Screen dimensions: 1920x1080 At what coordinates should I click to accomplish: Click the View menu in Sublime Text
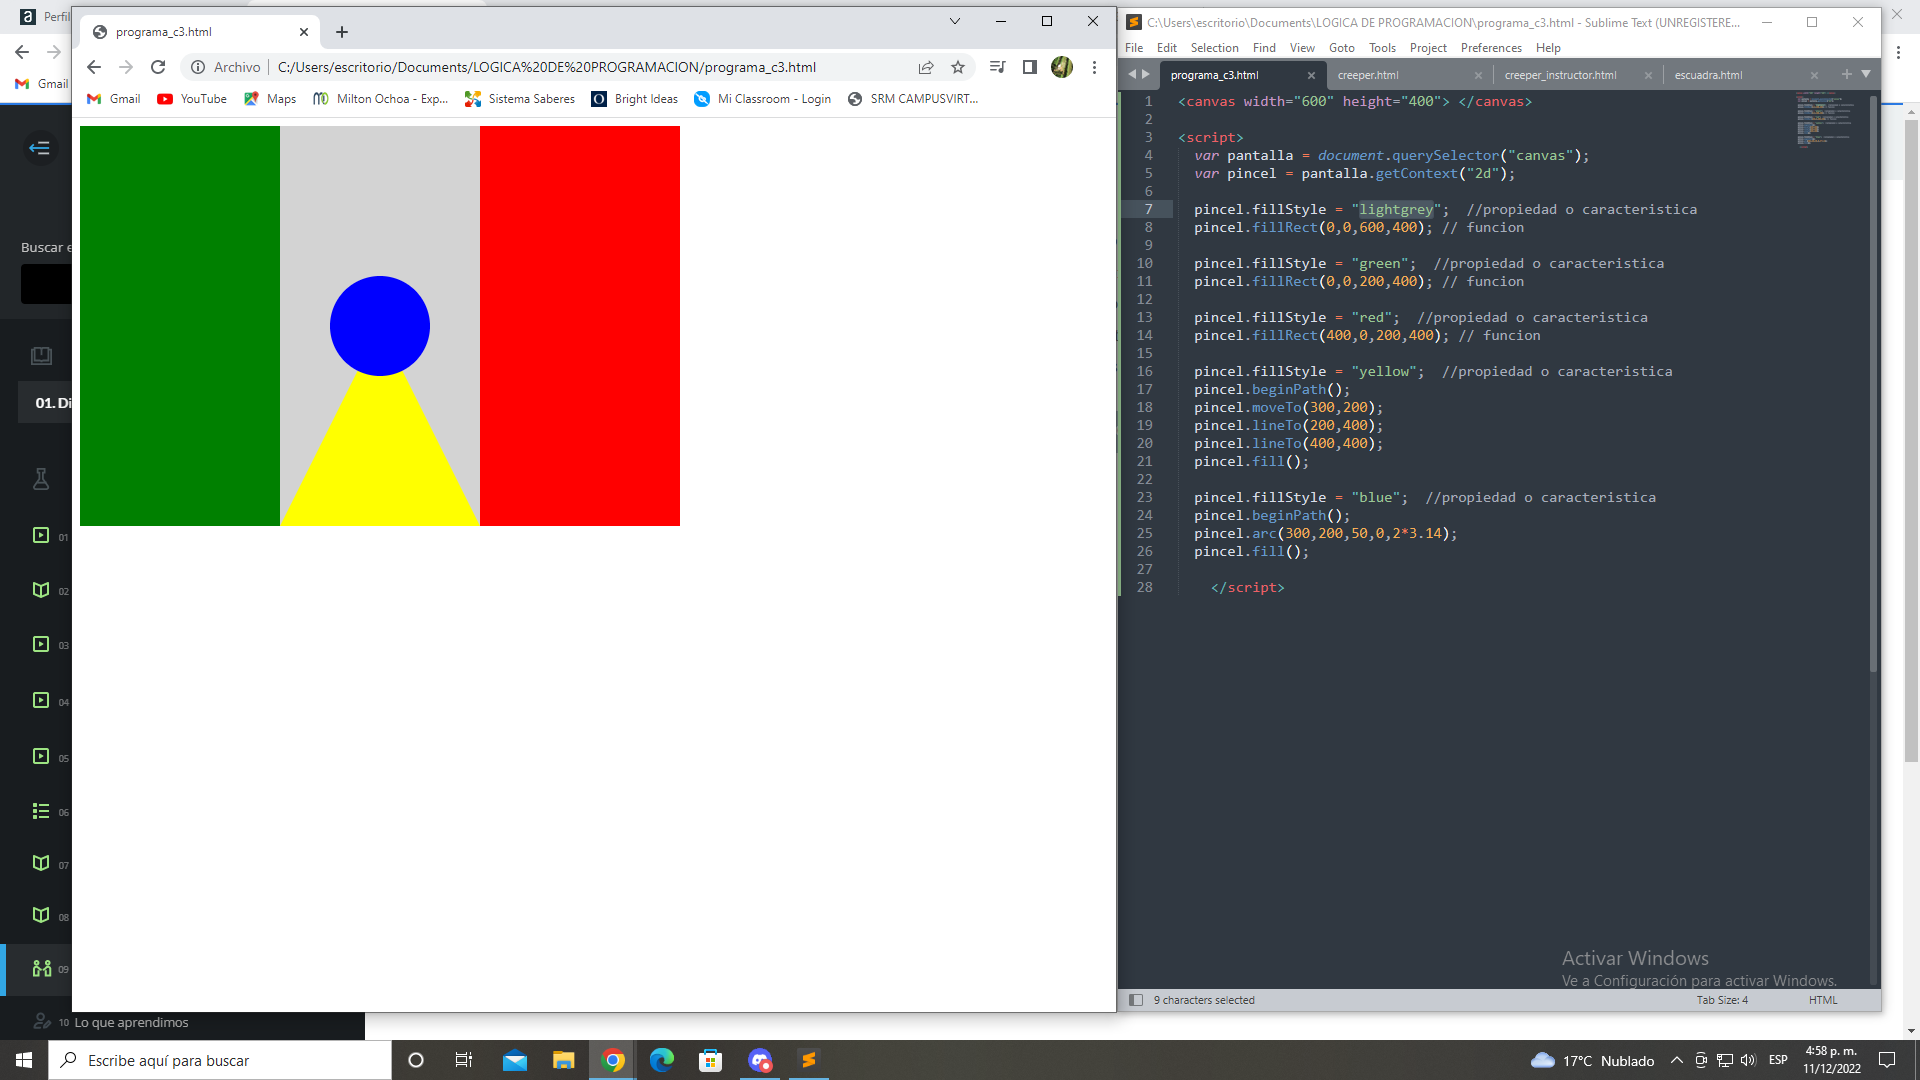coord(1303,47)
